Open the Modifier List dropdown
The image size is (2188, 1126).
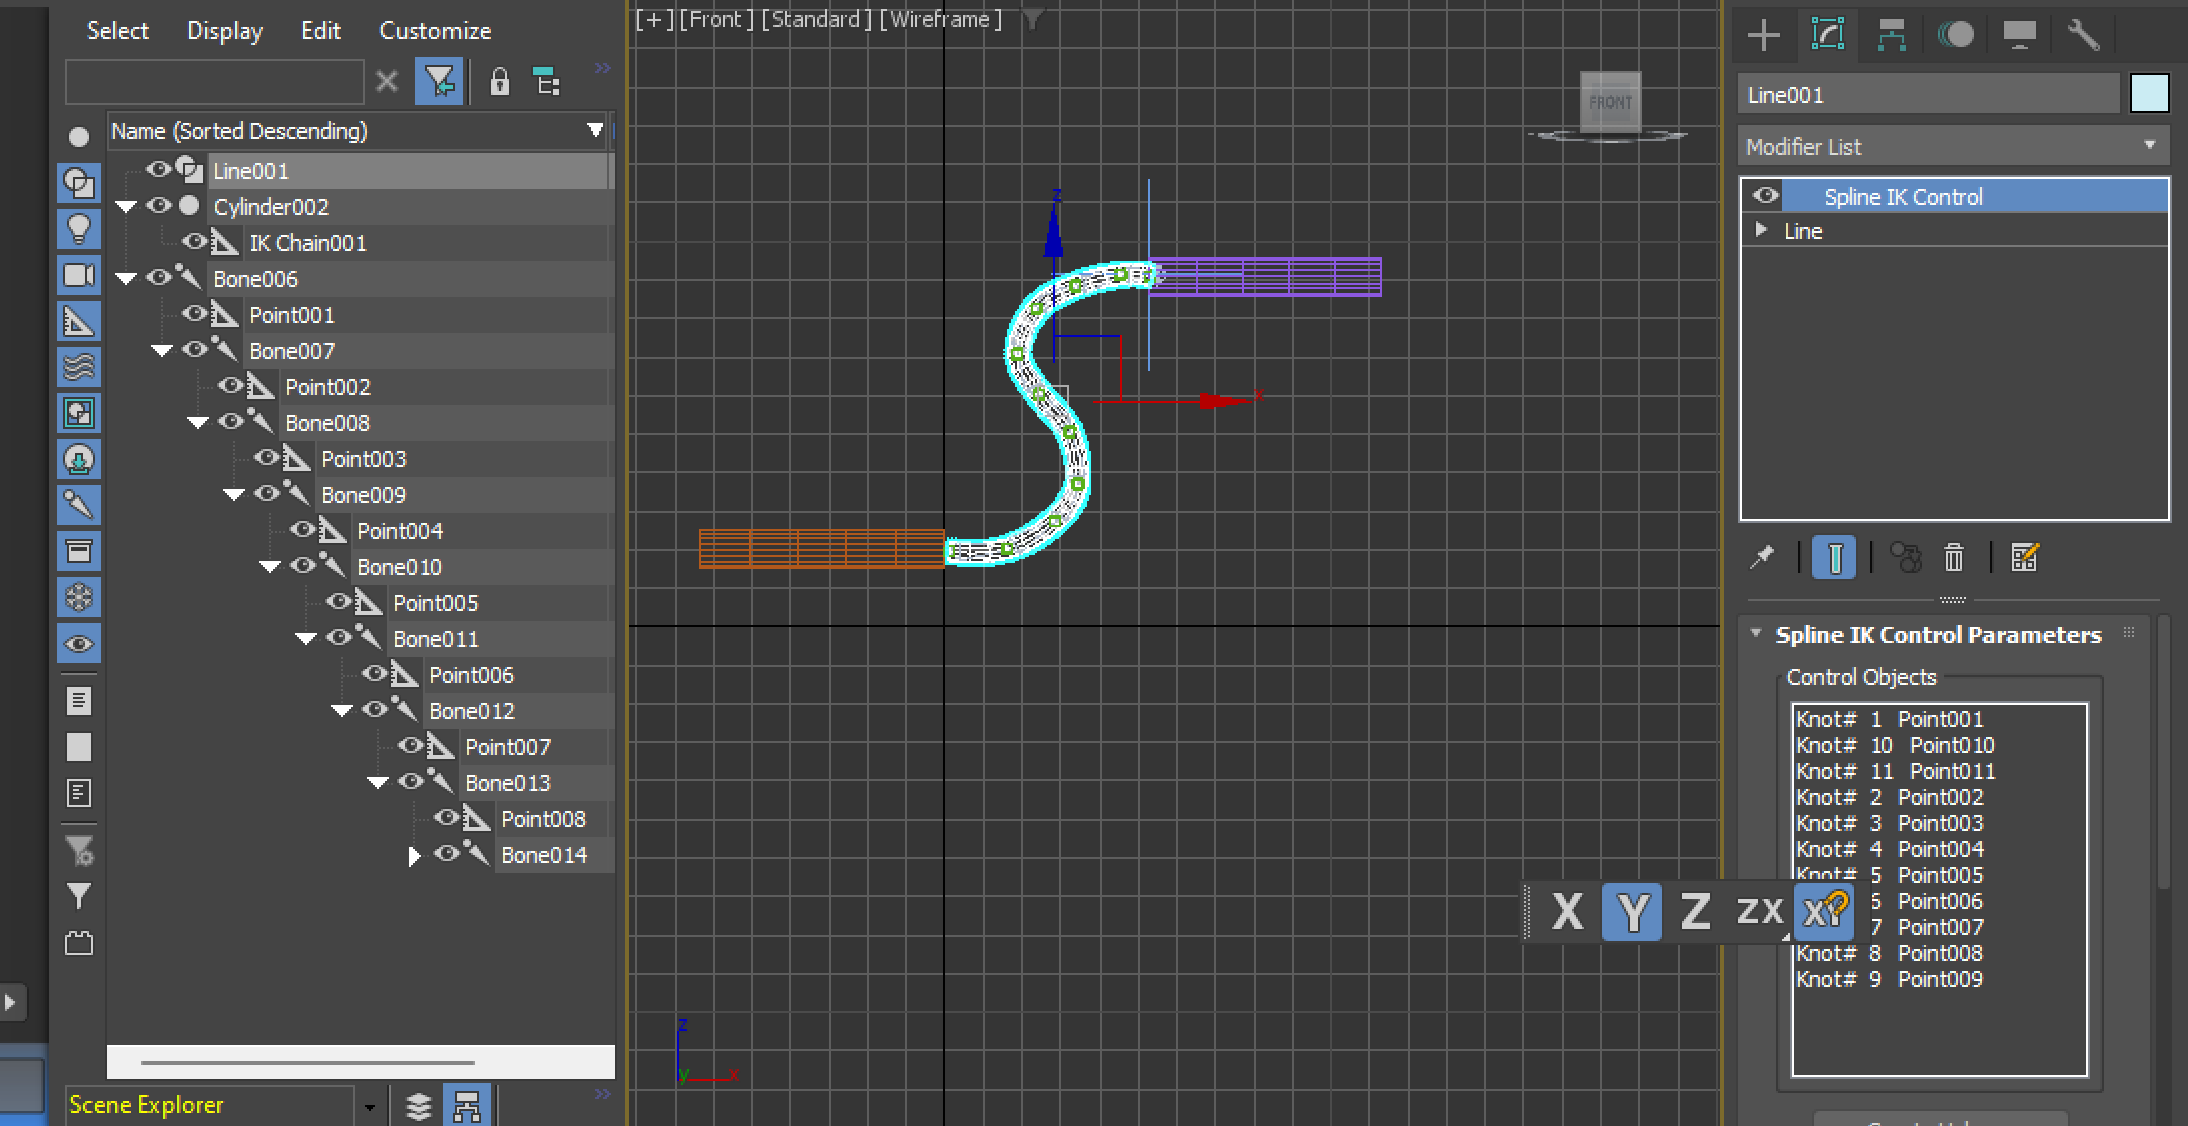tap(2148, 146)
